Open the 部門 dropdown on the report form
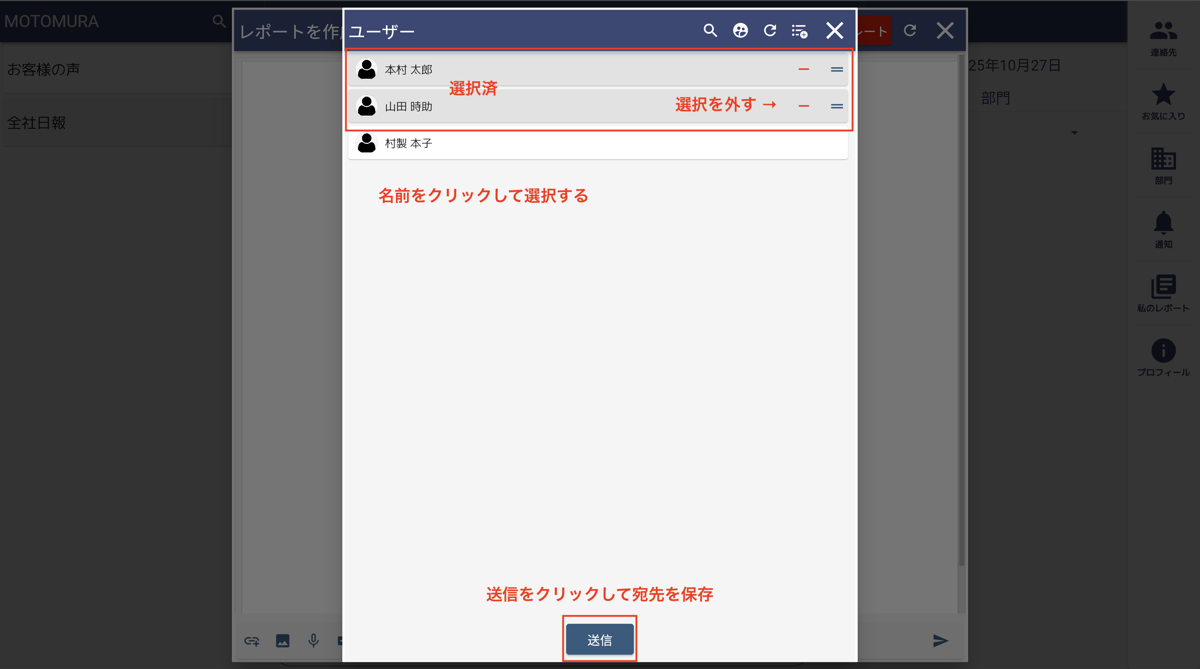Screen dimensions: 1200x669 click(x=1074, y=131)
